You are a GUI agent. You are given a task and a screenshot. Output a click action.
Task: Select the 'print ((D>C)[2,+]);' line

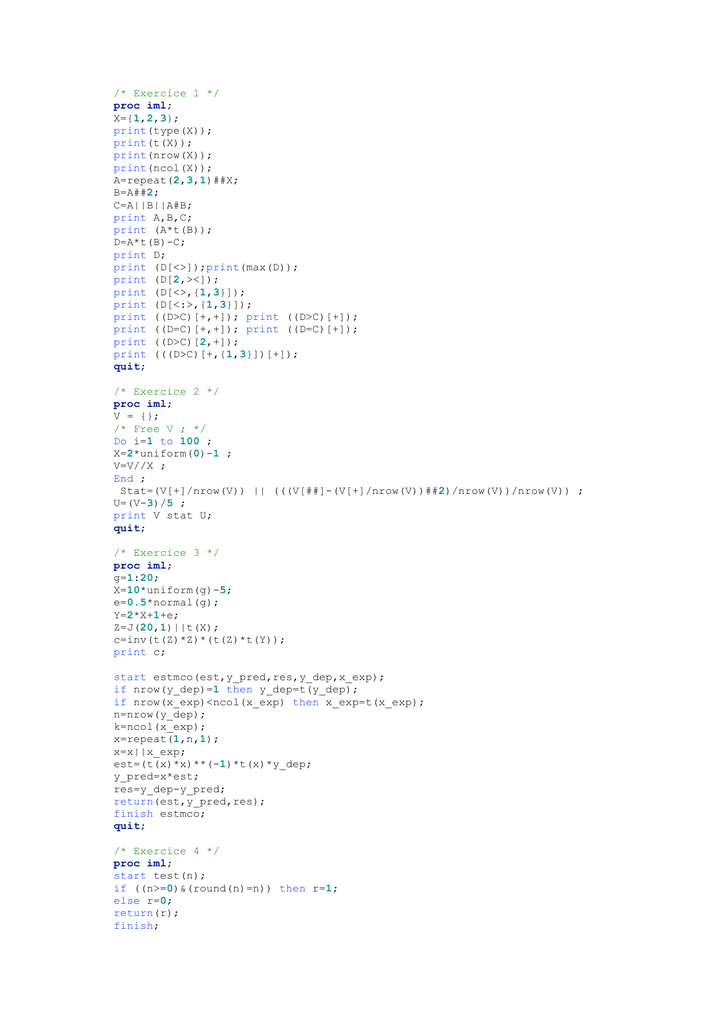coord(176,342)
